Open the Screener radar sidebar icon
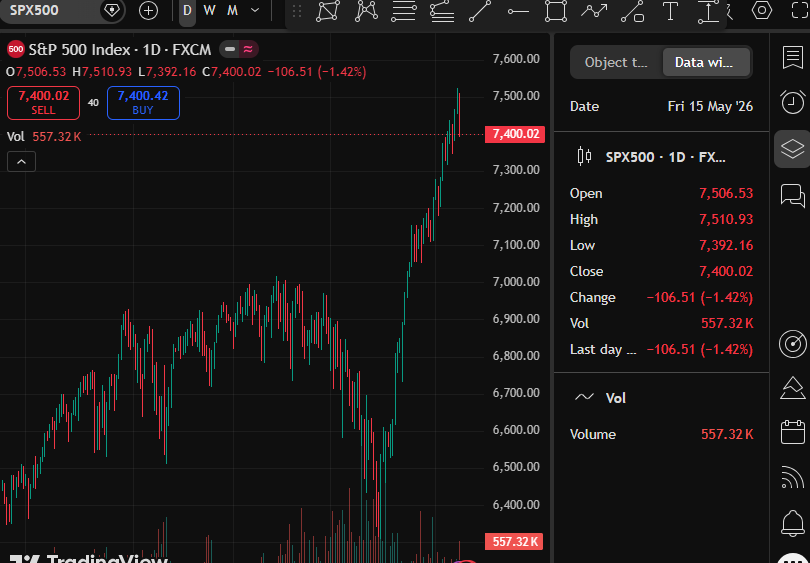This screenshot has width=810, height=563. point(792,343)
